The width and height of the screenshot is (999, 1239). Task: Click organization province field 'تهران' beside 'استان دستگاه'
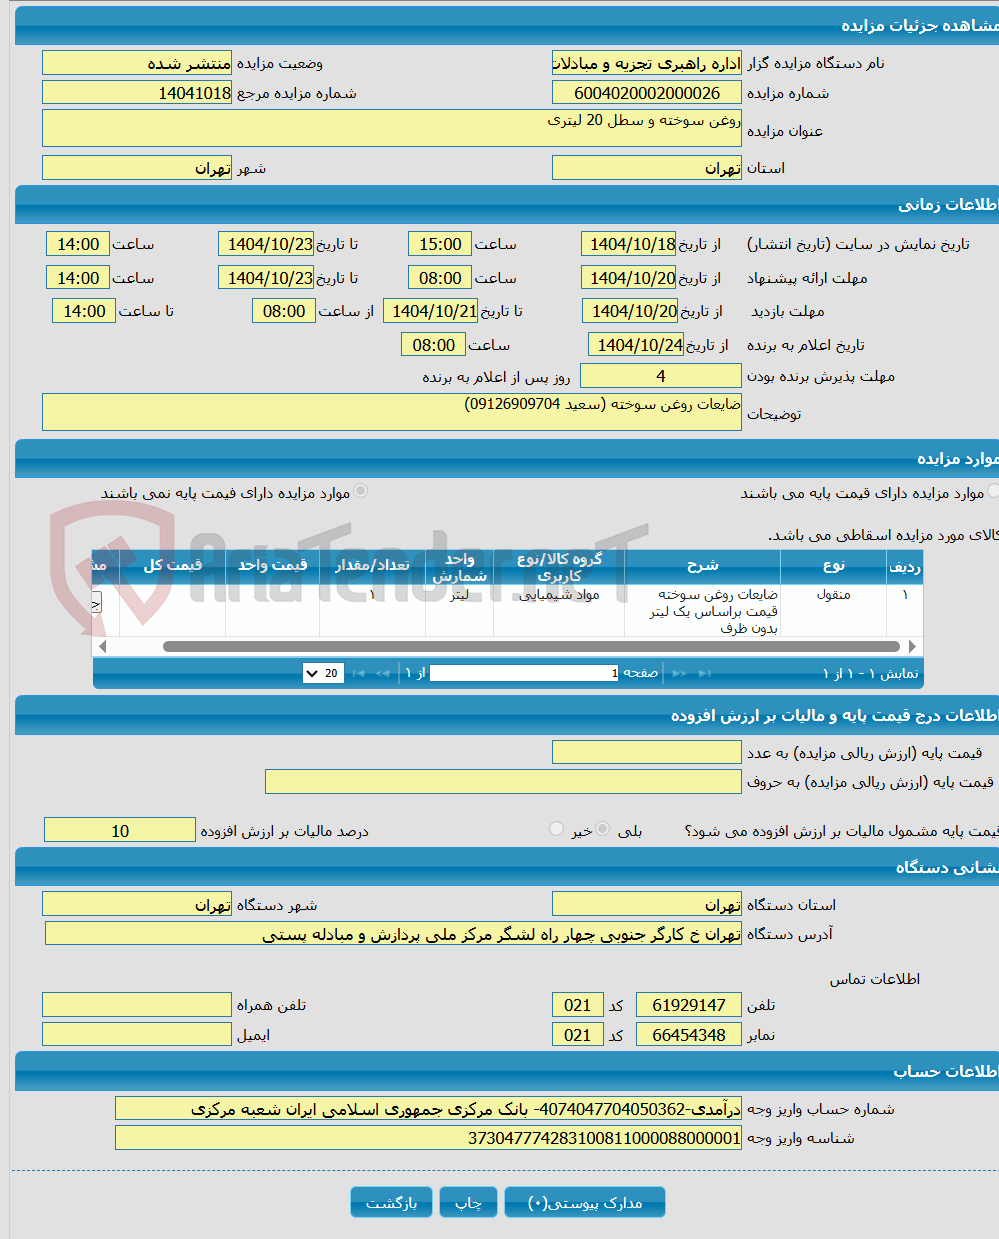[x=647, y=904]
